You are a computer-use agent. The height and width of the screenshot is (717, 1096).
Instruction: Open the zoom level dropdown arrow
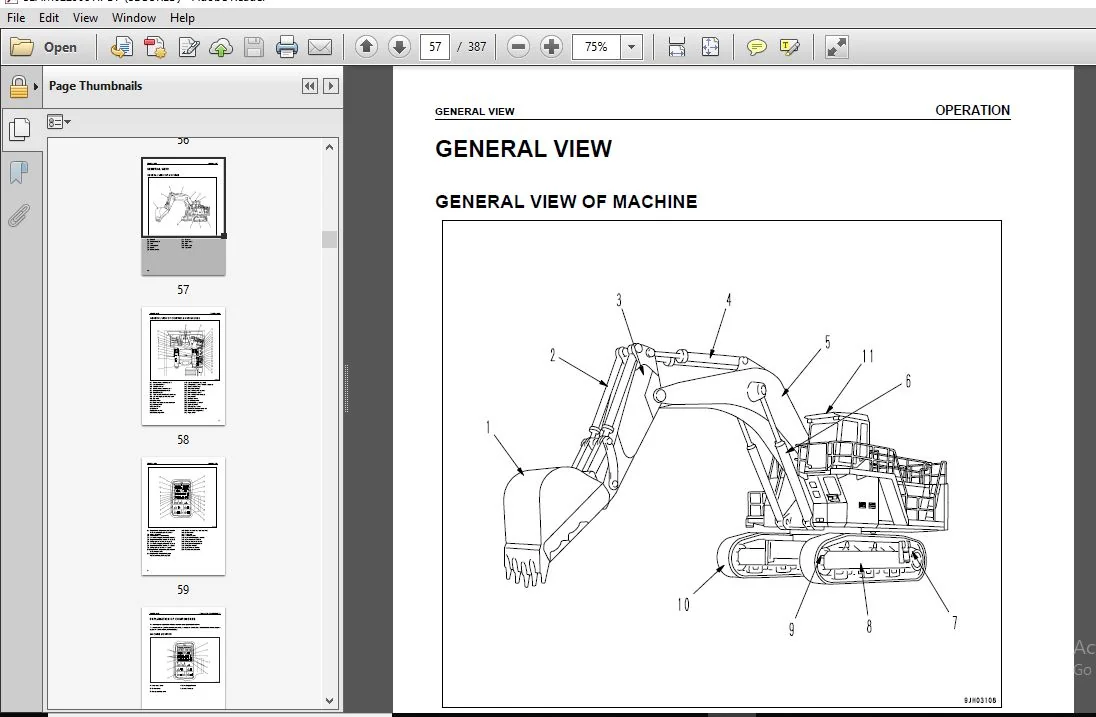pyautogui.click(x=632, y=47)
